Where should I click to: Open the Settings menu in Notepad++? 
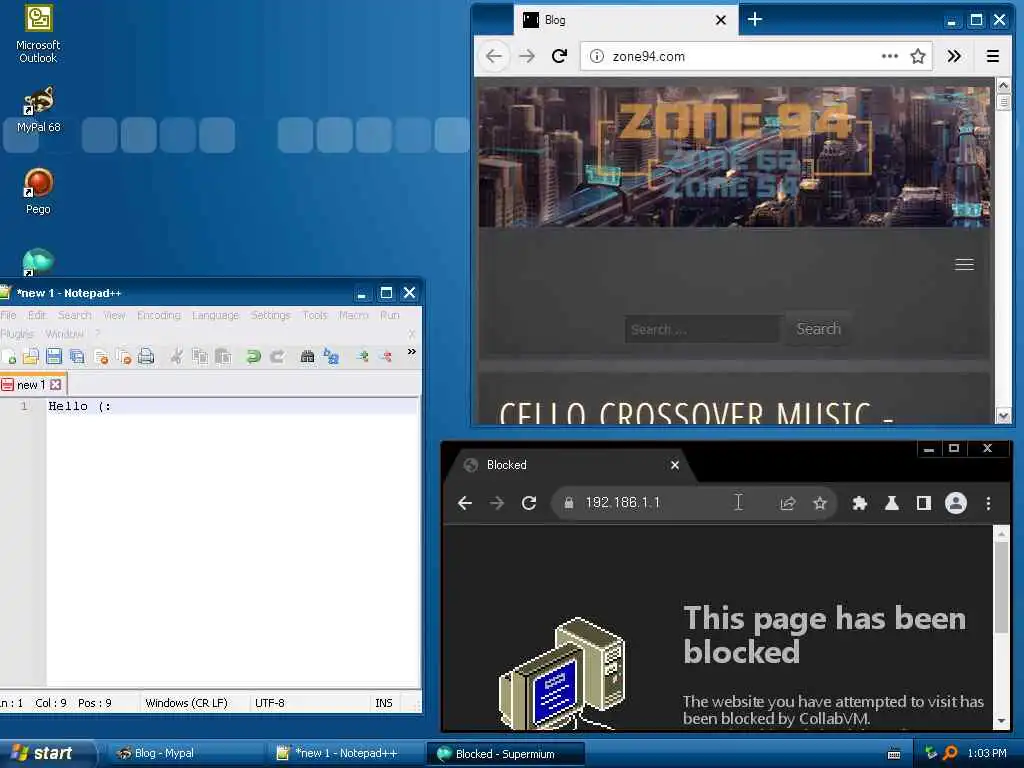pos(270,315)
